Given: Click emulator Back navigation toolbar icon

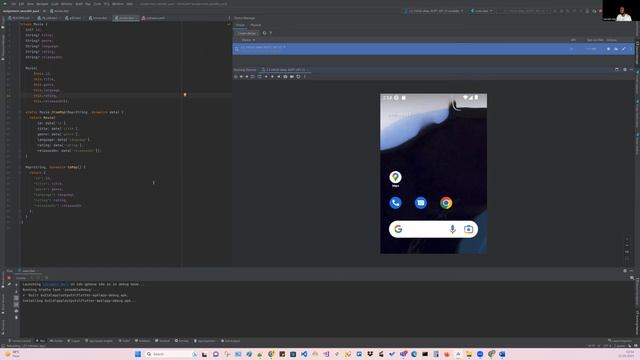Looking at the screenshot, I should 266,76.
